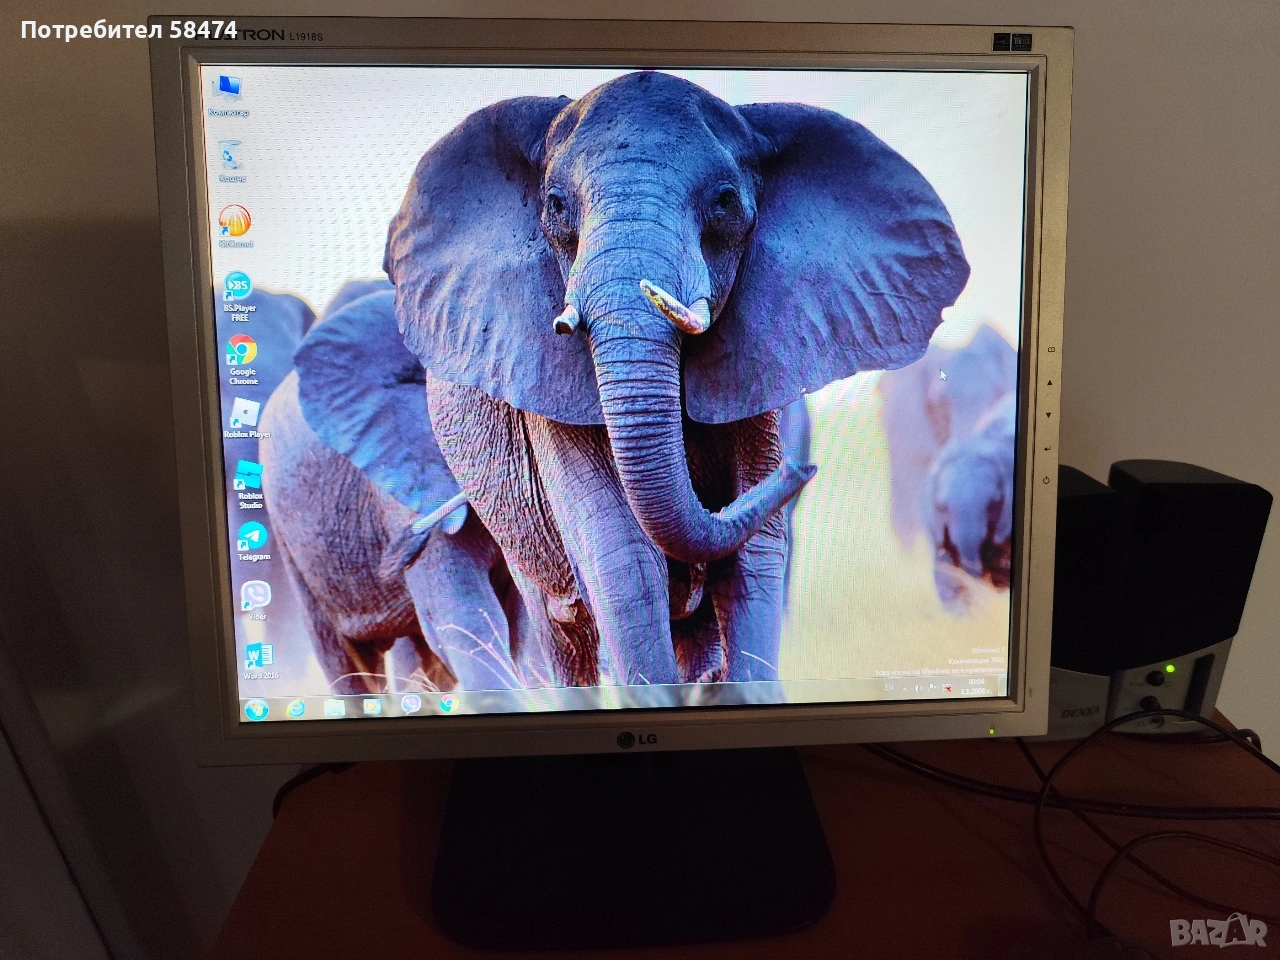Switch the EN input language indicator
The height and width of the screenshot is (960, 1280).
[889, 689]
